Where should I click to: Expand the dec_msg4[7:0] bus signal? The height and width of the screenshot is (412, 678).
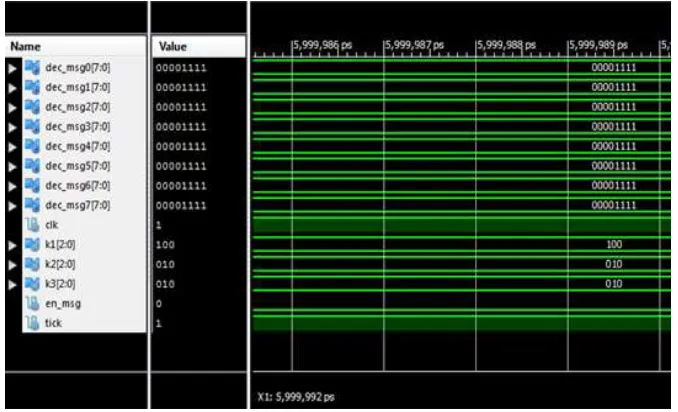[x=12, y=147]
